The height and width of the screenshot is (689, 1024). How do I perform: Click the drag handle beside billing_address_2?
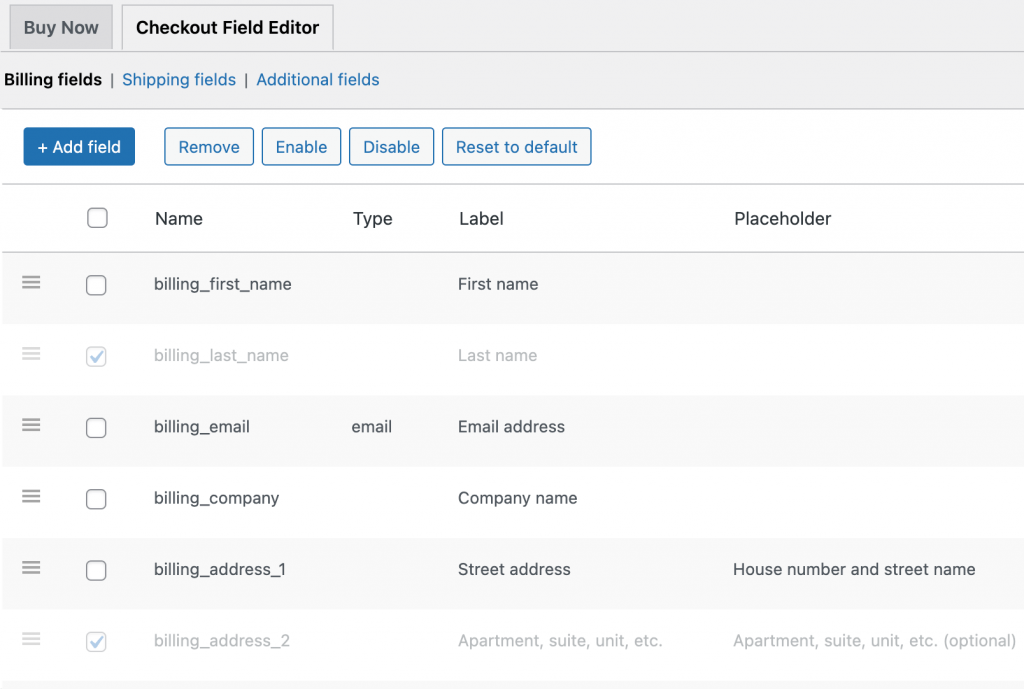click(31, 641)
